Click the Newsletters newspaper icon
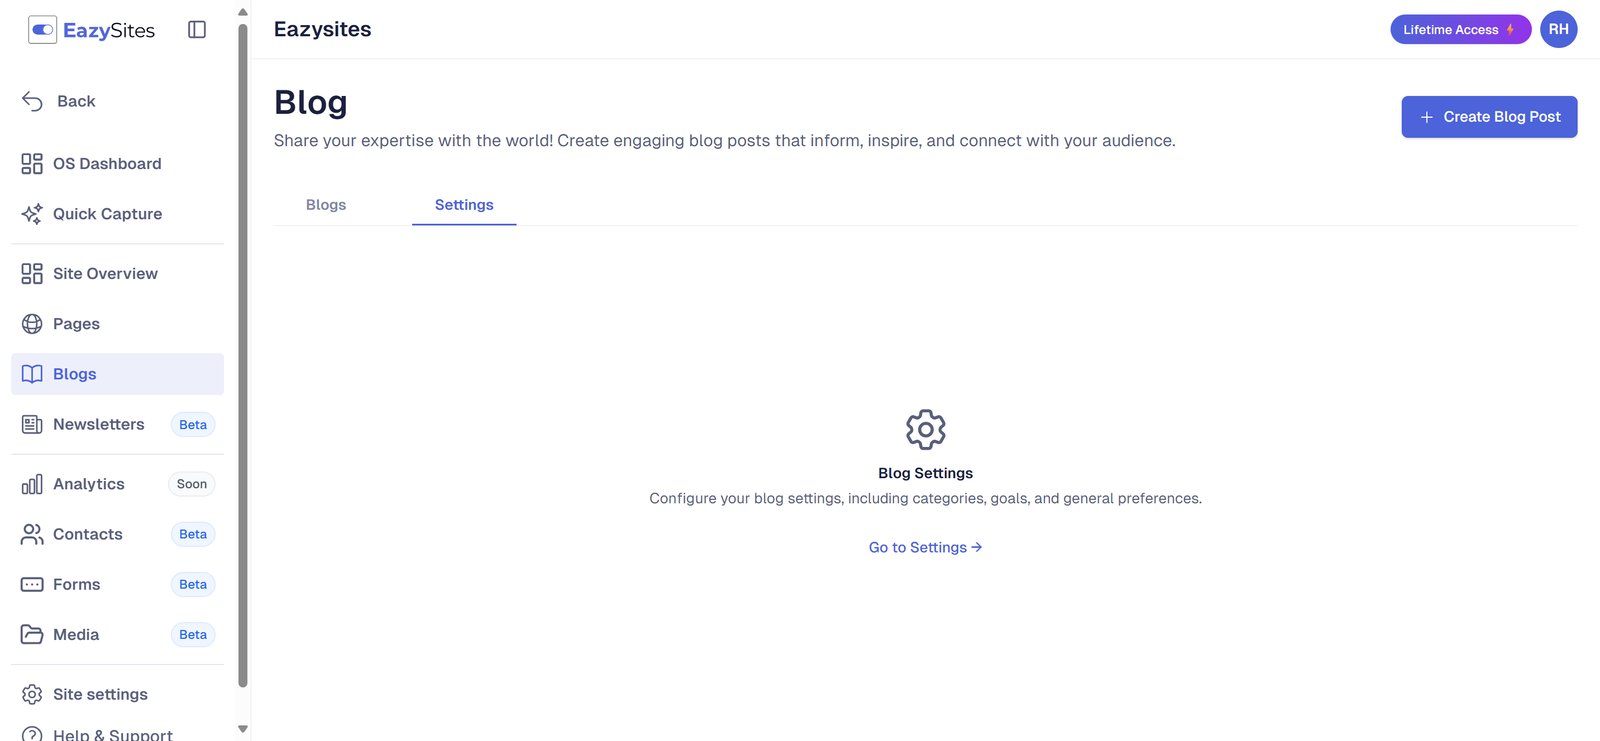Screen dimensions: 1600x741 [x=32, y=425]
